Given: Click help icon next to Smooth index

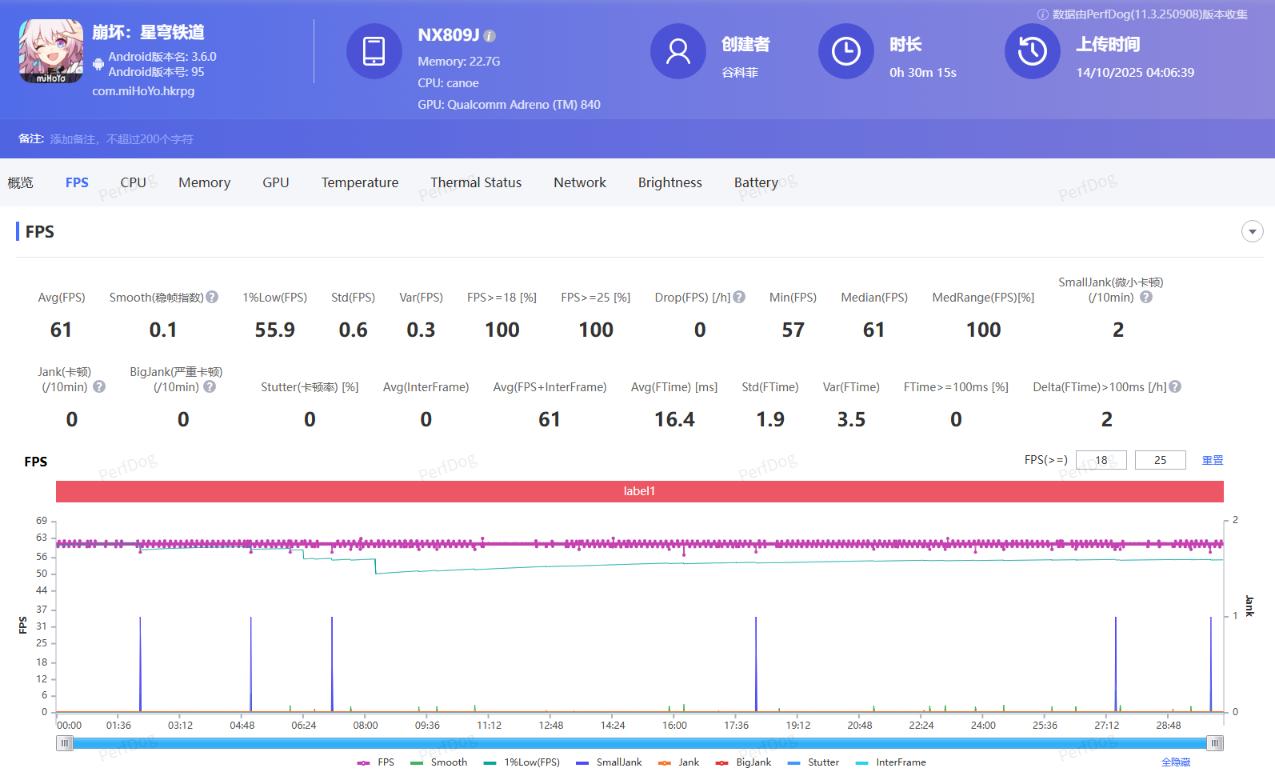Looking at the screenshot, I should click(x=212, y=297).
